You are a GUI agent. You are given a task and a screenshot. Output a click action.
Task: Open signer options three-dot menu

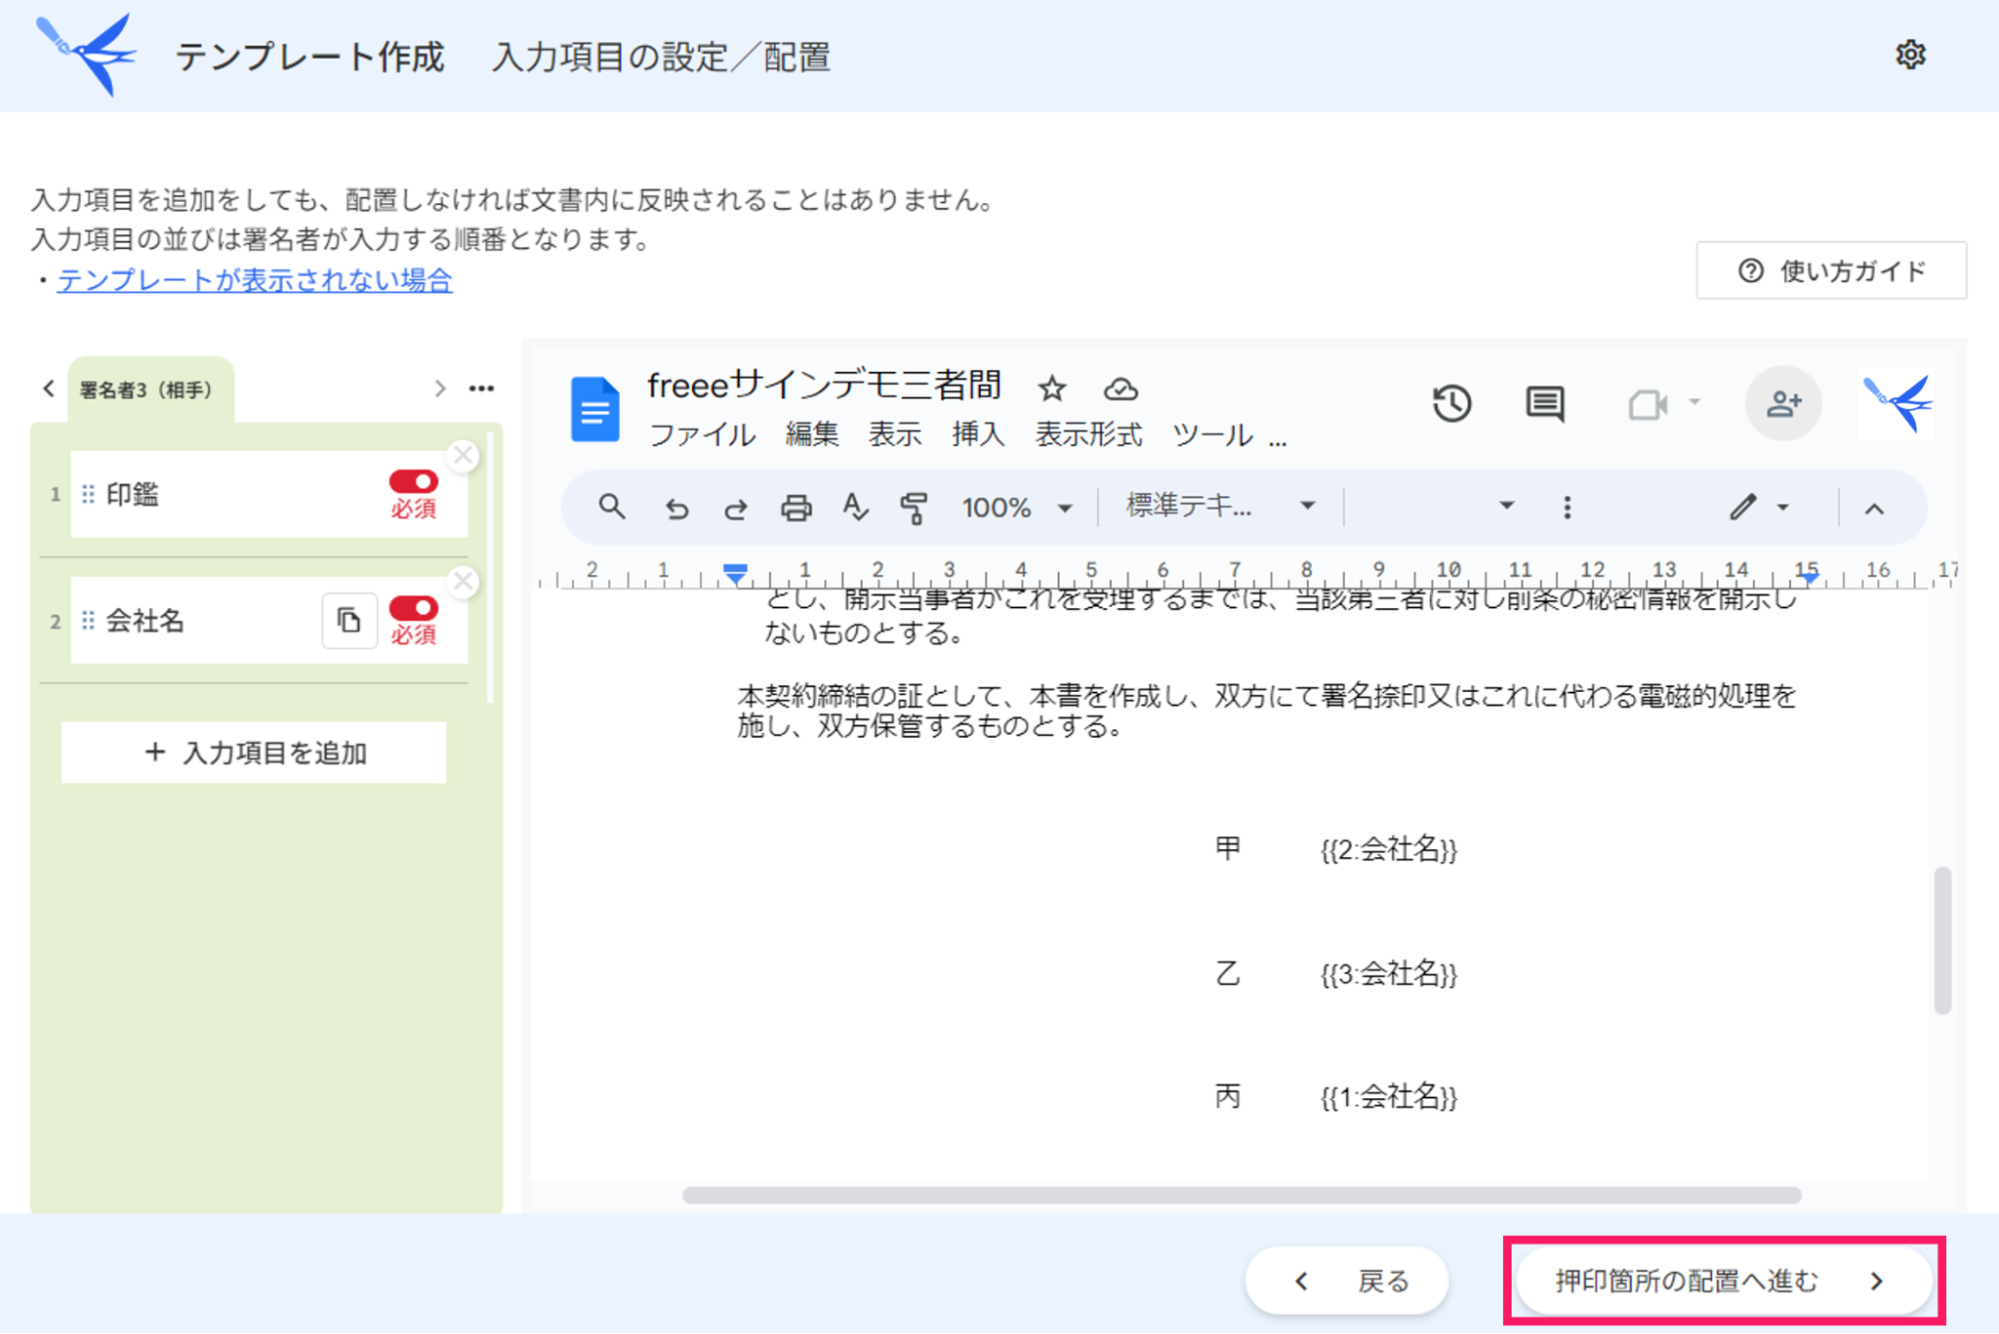point(482,388)
